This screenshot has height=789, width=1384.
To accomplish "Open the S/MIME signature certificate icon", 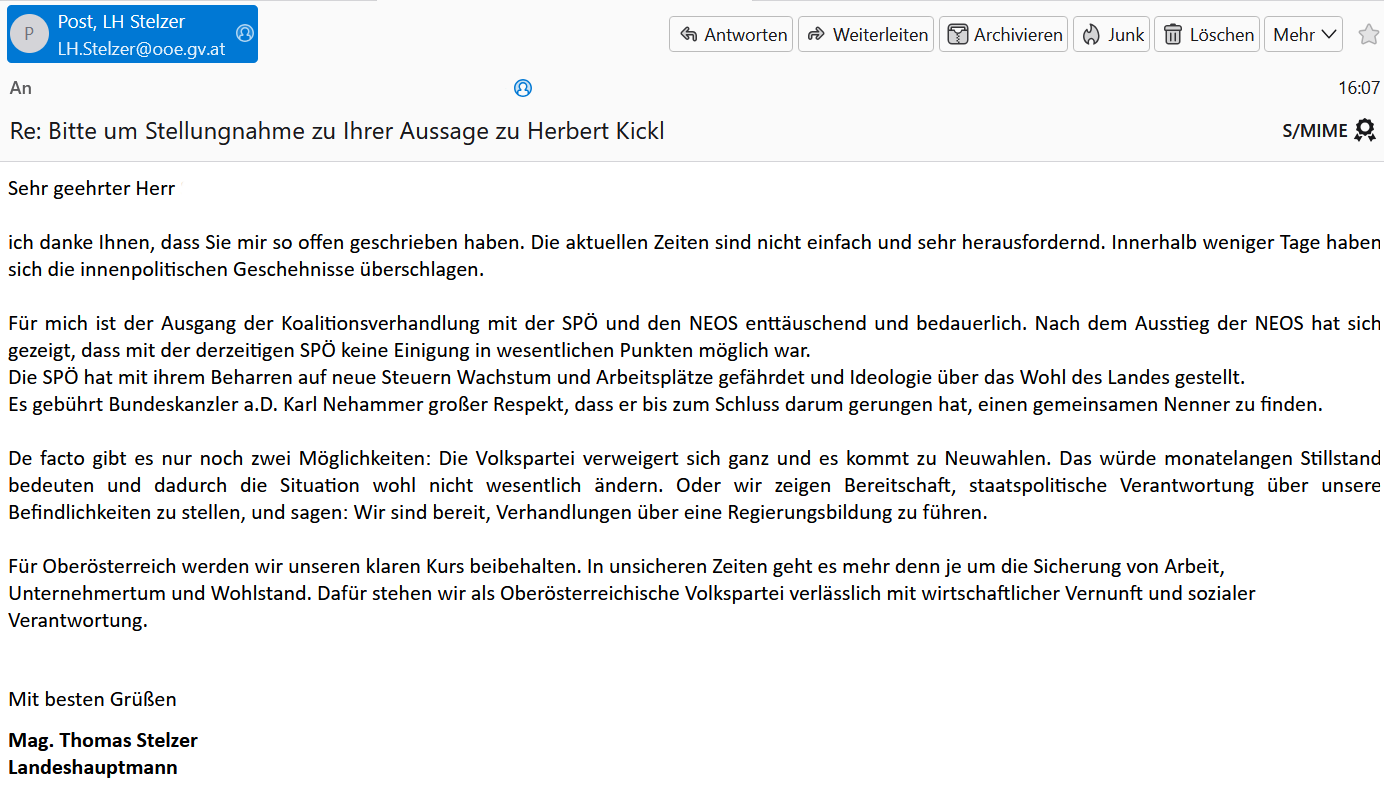I will pos(1365,130).
